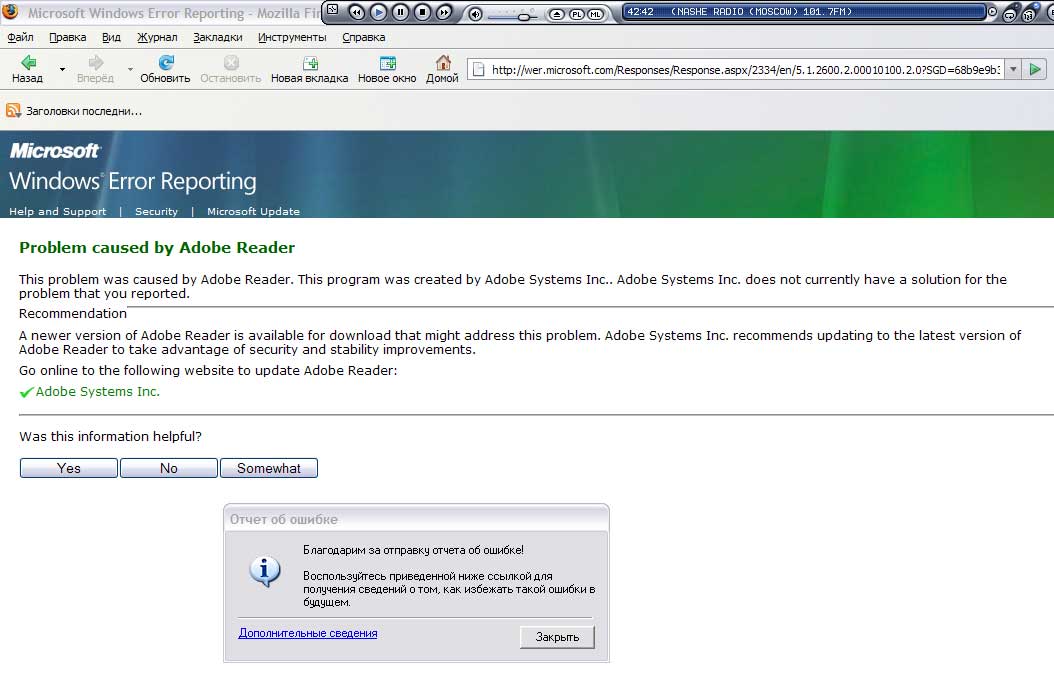The height and width of the screenshot is (690, 1054).
Task: Click the Winamp song title display
Action: click(803, 11)
